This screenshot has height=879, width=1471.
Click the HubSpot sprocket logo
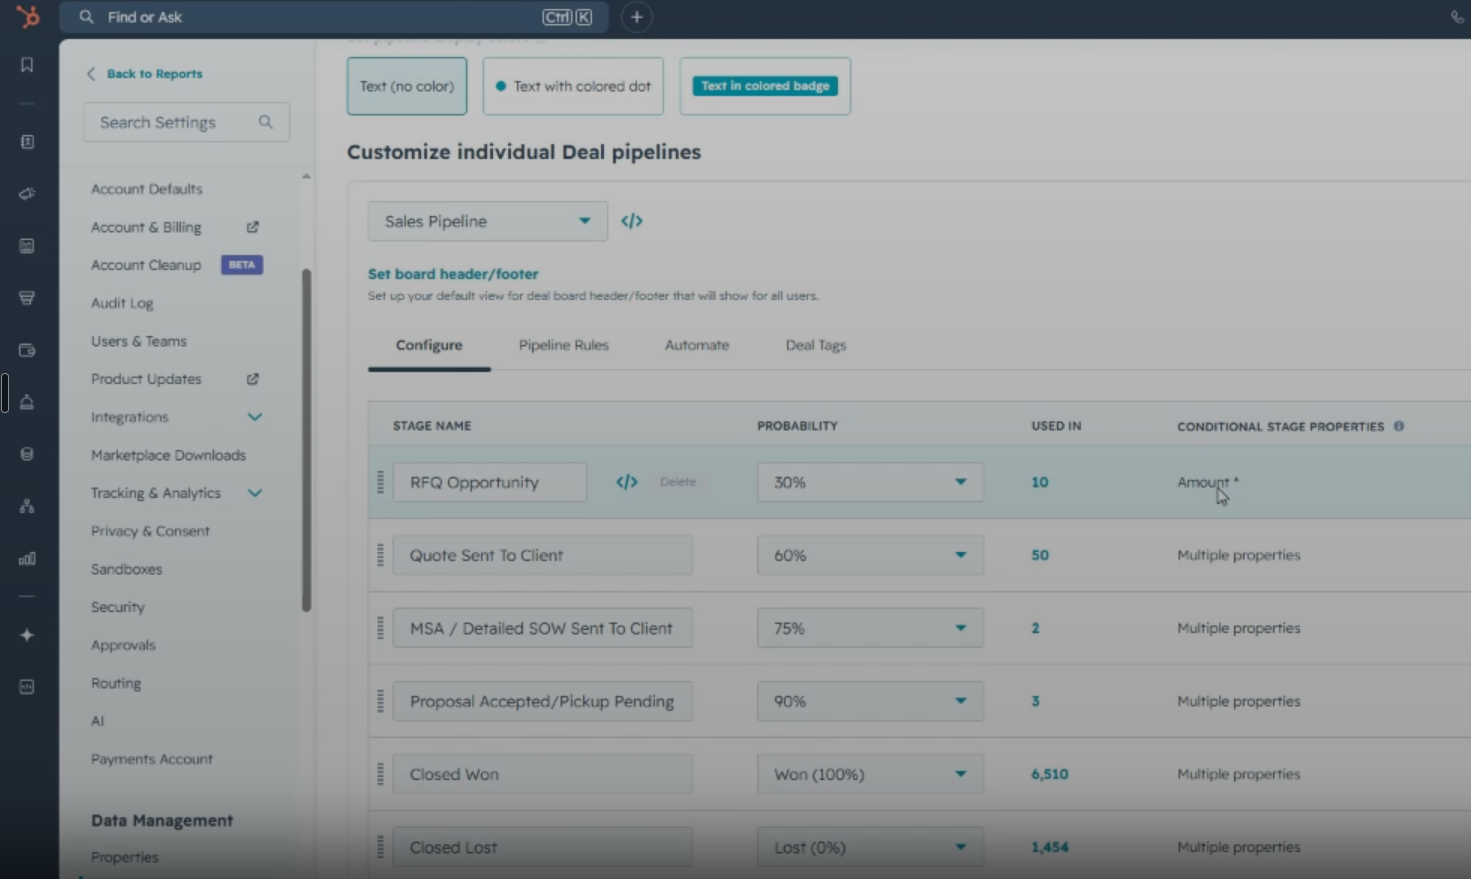click(28, 17)
